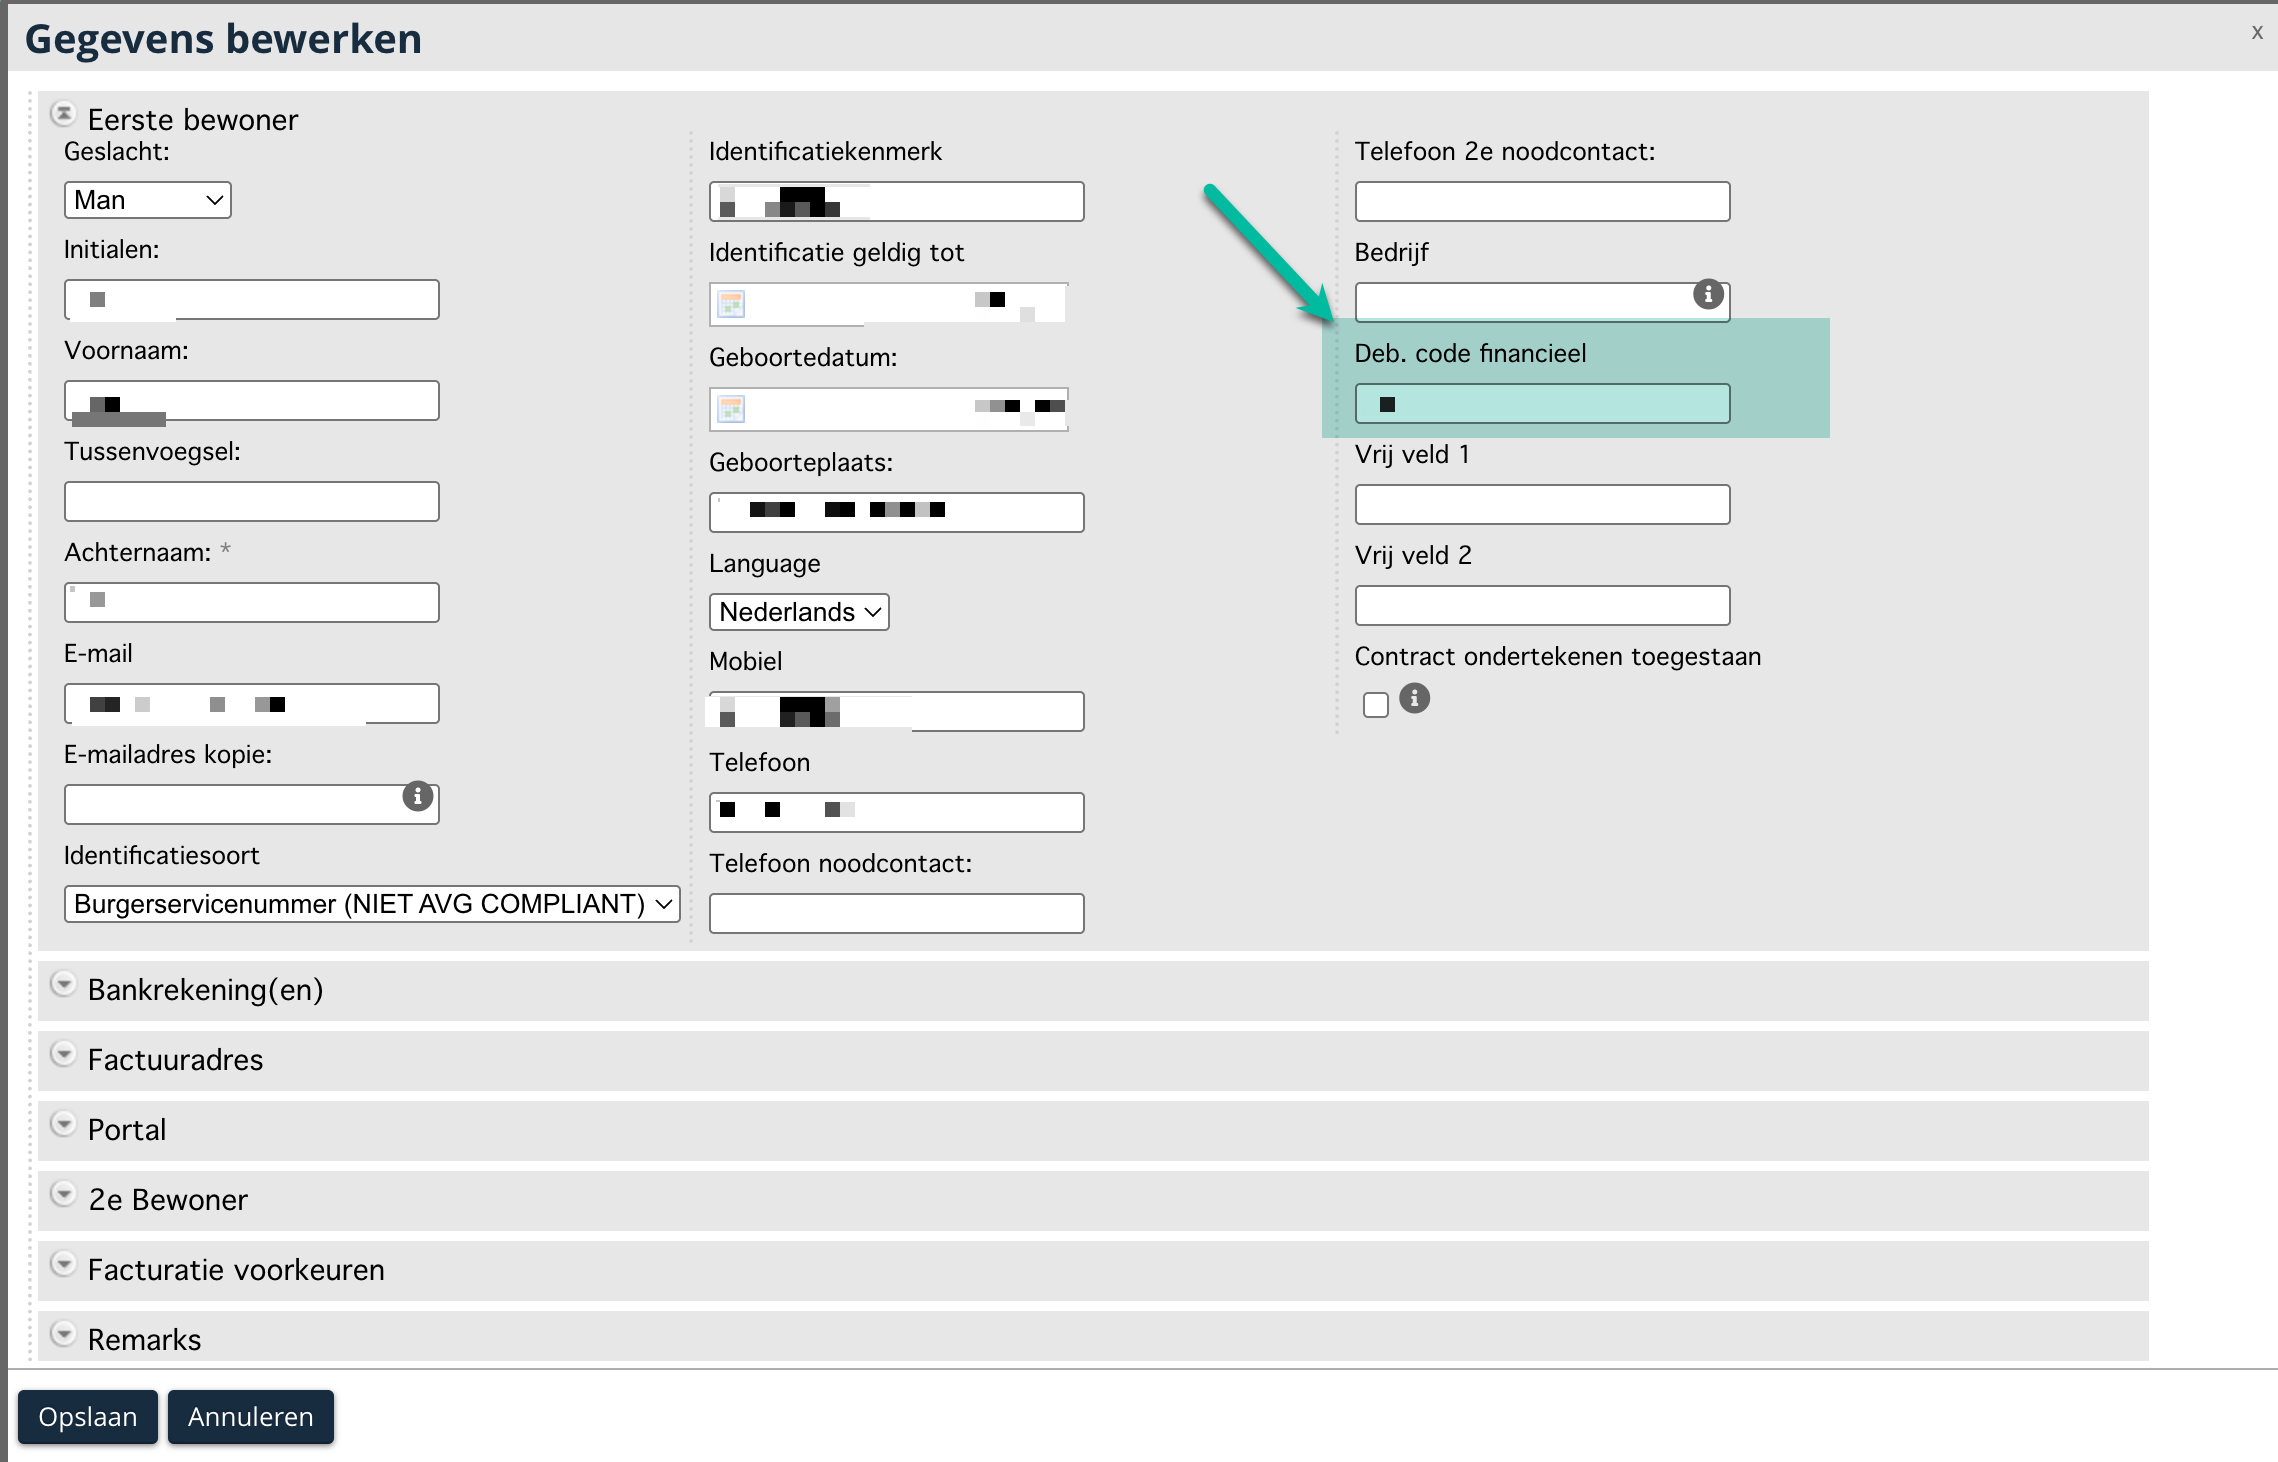Open the Language dropdown

coord(798,612)
